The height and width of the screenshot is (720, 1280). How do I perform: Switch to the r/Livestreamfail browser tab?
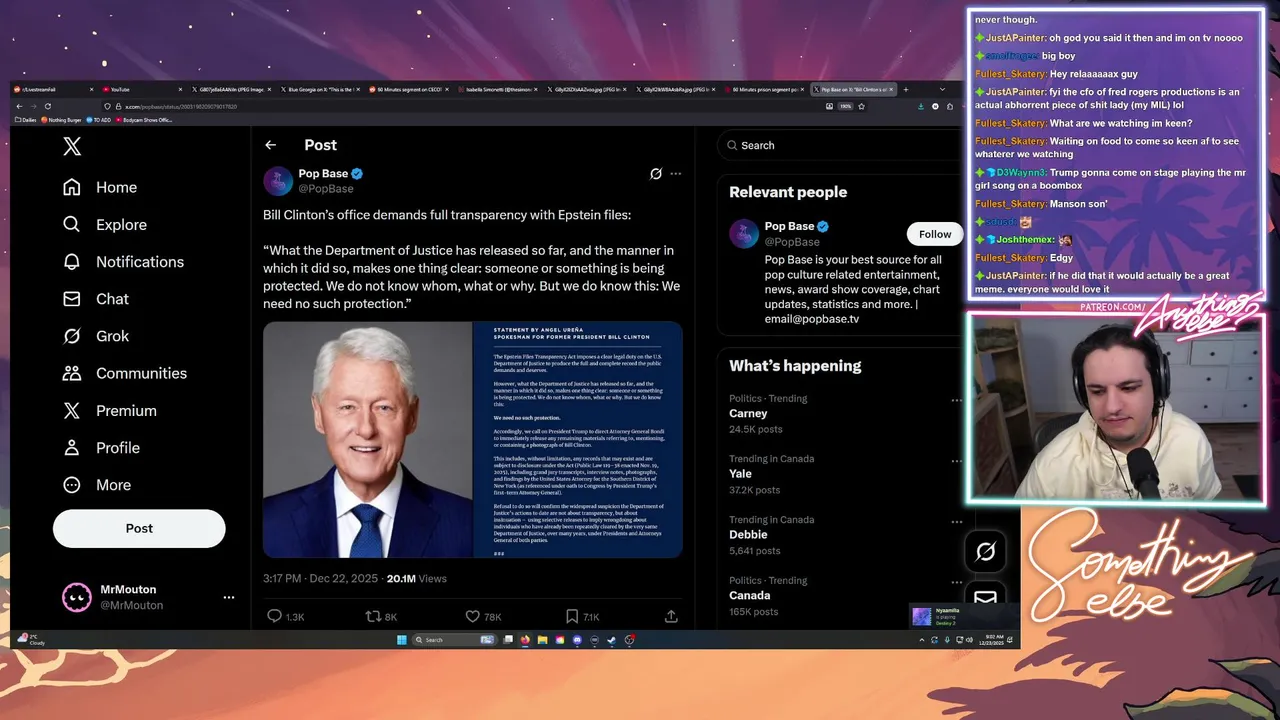(x=55, y=89)
